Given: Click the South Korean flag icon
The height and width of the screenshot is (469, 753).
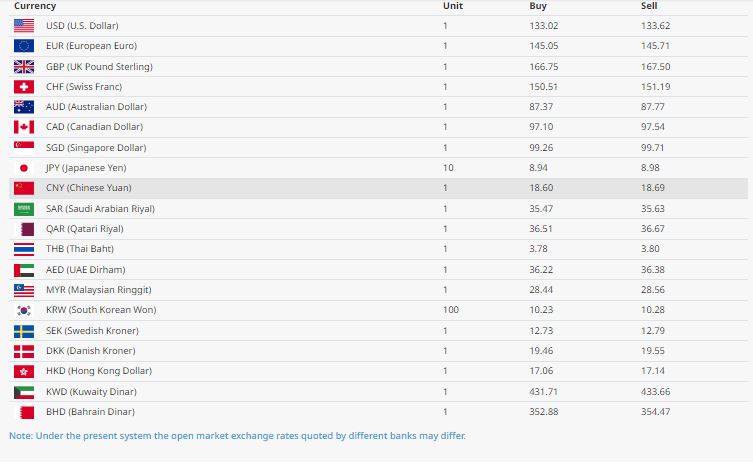Looking at the screenshot, I should (x=25, y=310).
